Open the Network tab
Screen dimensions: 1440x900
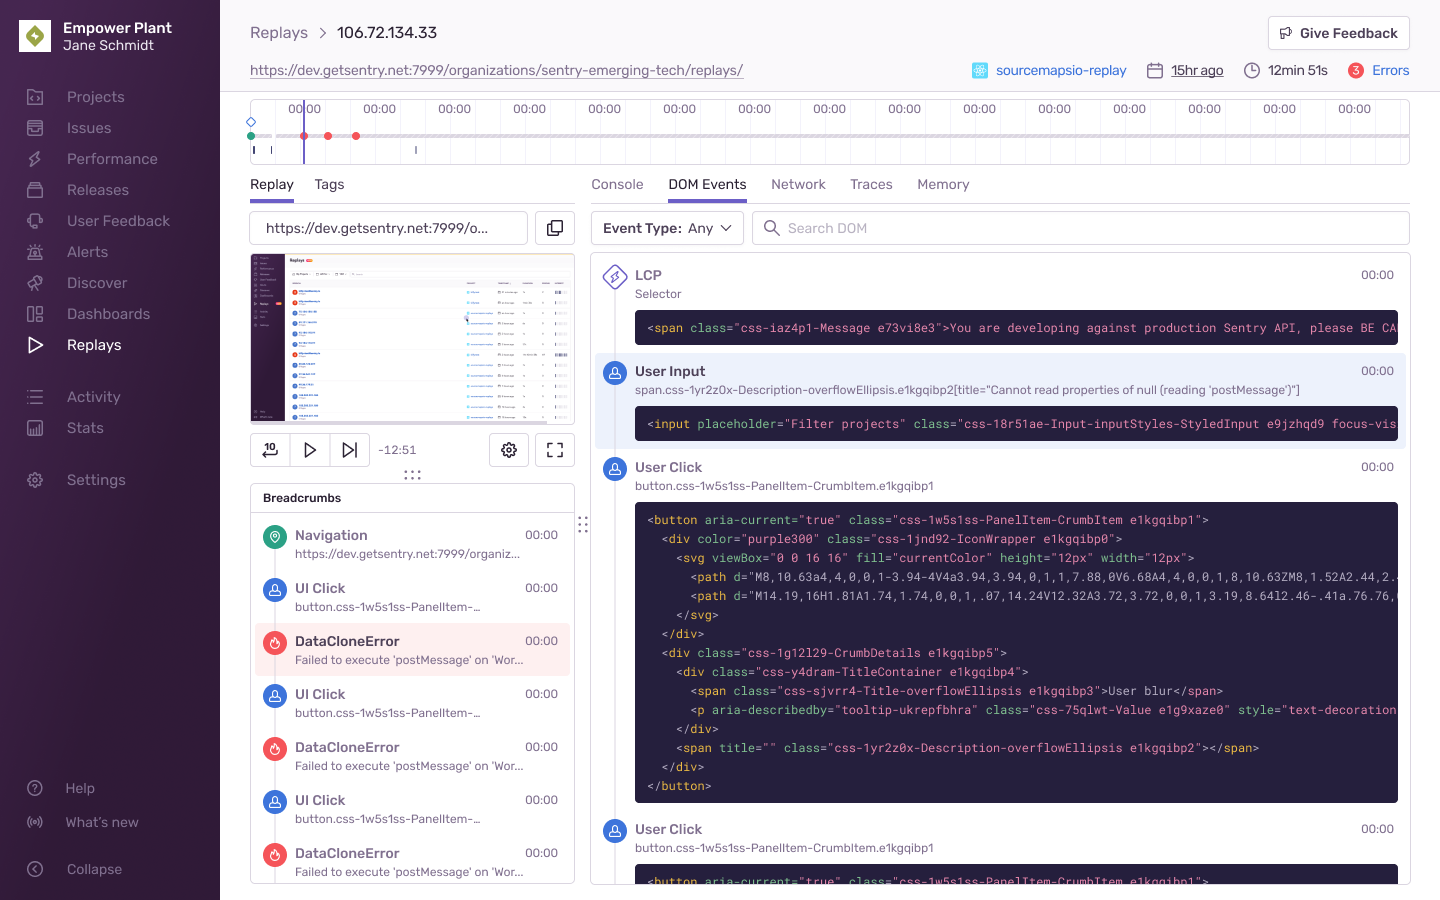click(x=798, y=184)
